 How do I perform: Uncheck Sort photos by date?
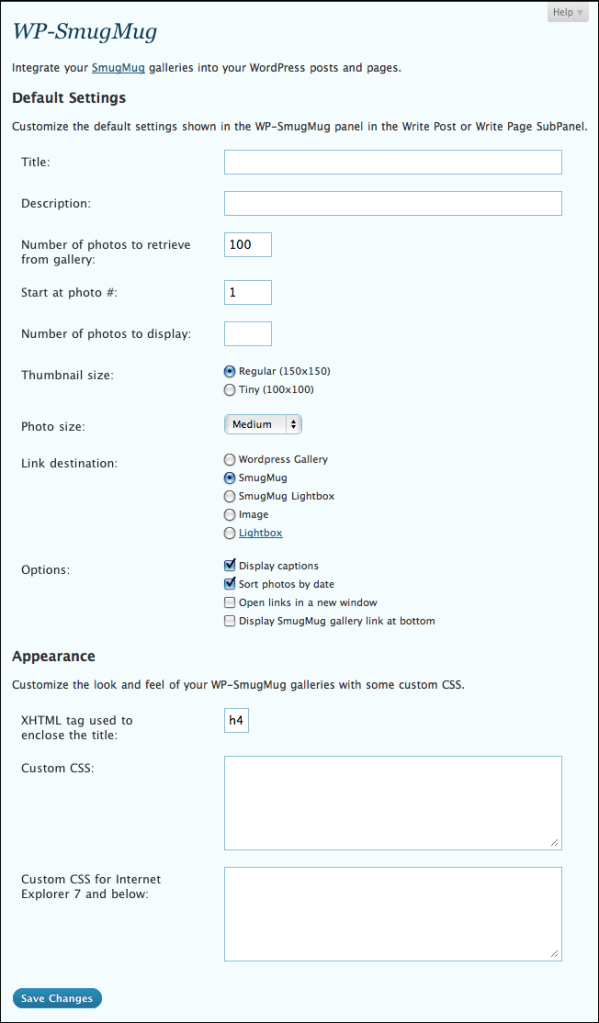229,584
